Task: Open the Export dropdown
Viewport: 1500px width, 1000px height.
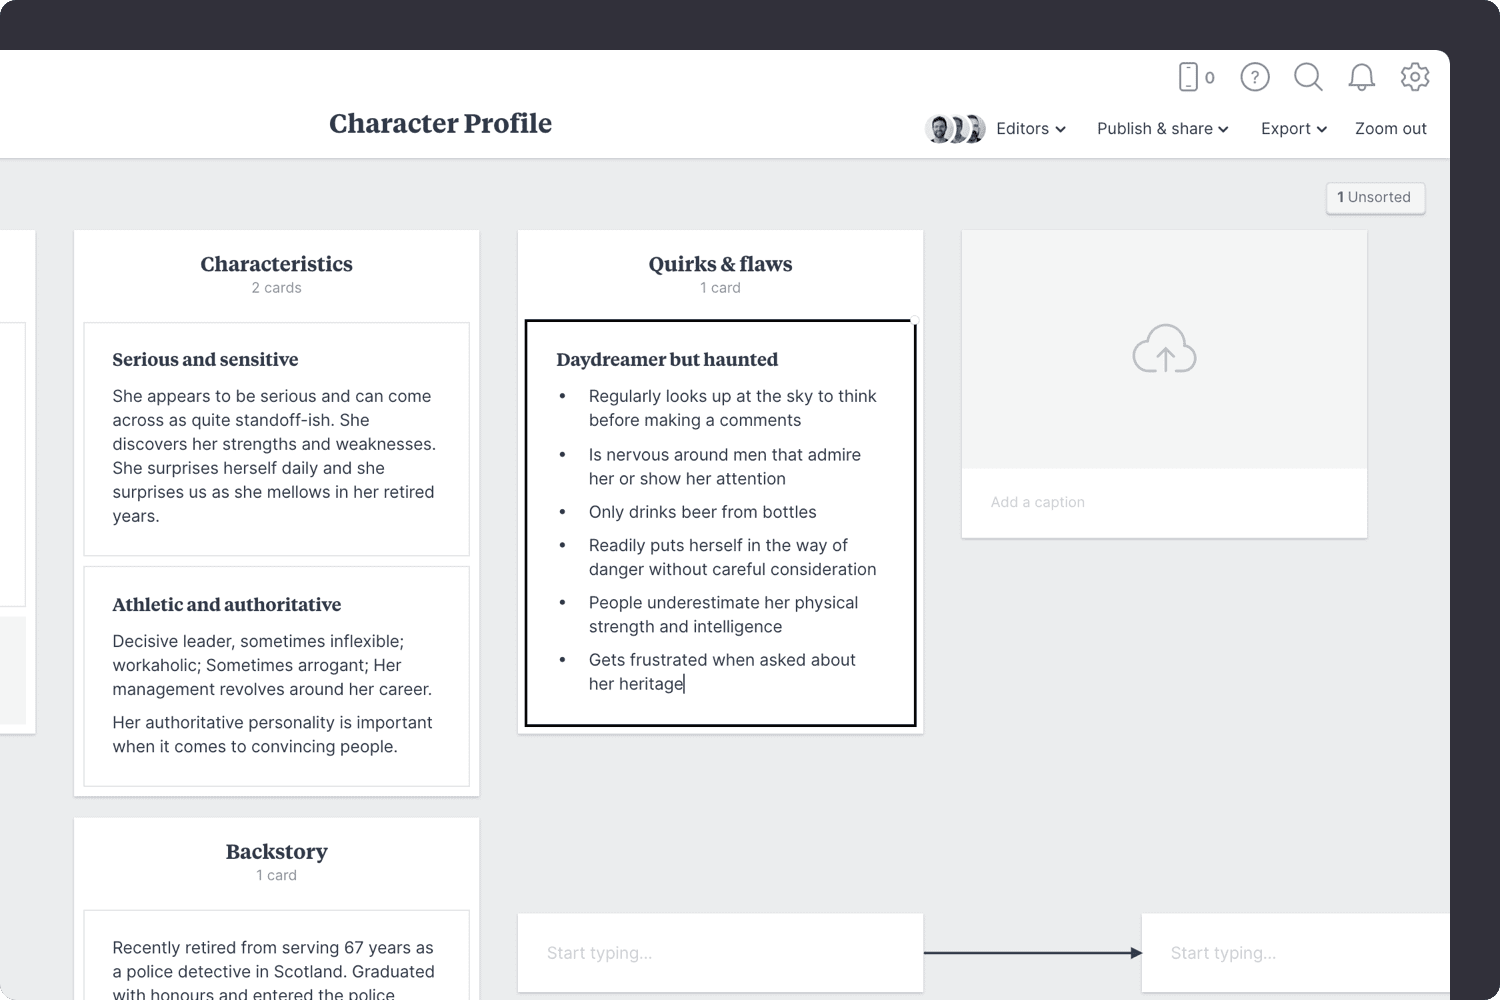Action: click(1292, 128)
